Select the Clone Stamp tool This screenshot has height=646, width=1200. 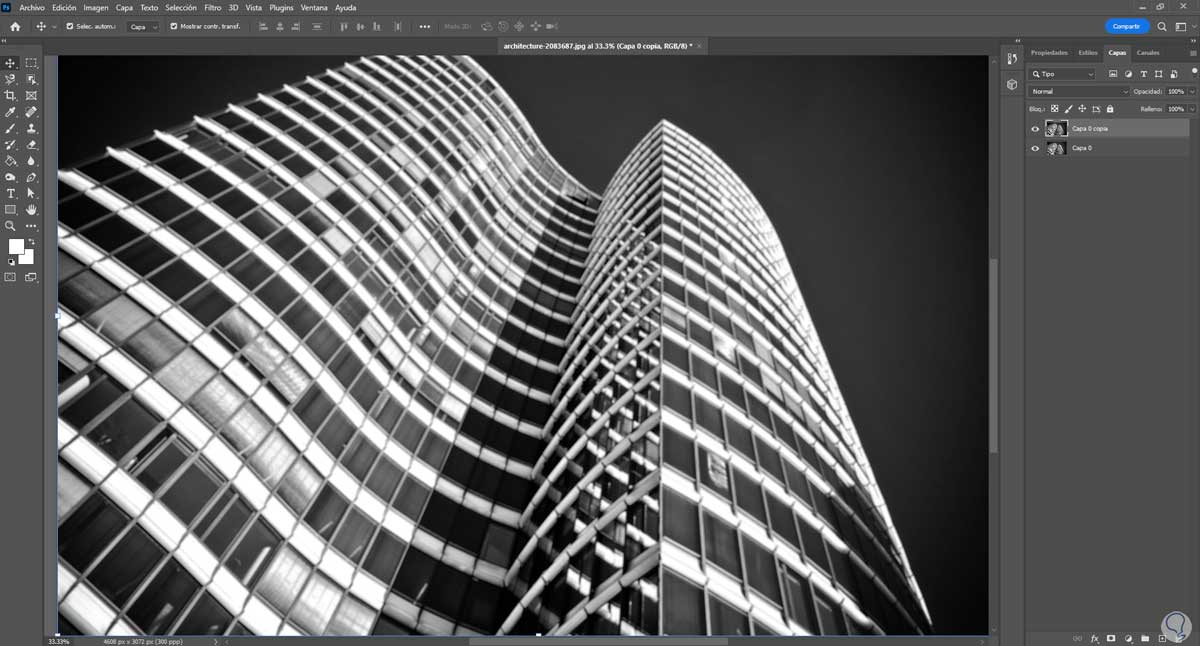pos(31,128)
